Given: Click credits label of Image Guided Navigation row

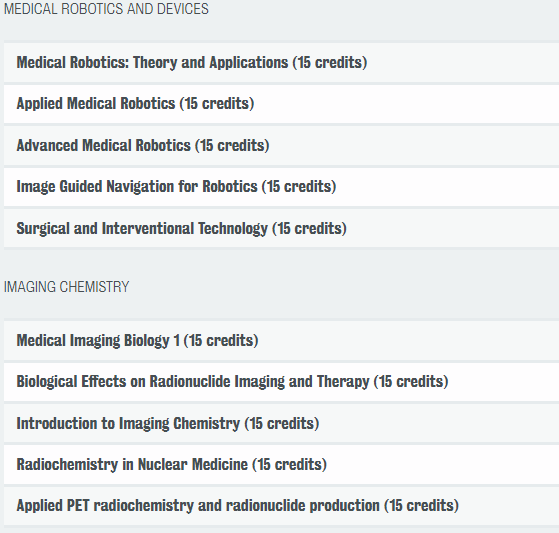Looking at the screenshot, I should [299, 186].
